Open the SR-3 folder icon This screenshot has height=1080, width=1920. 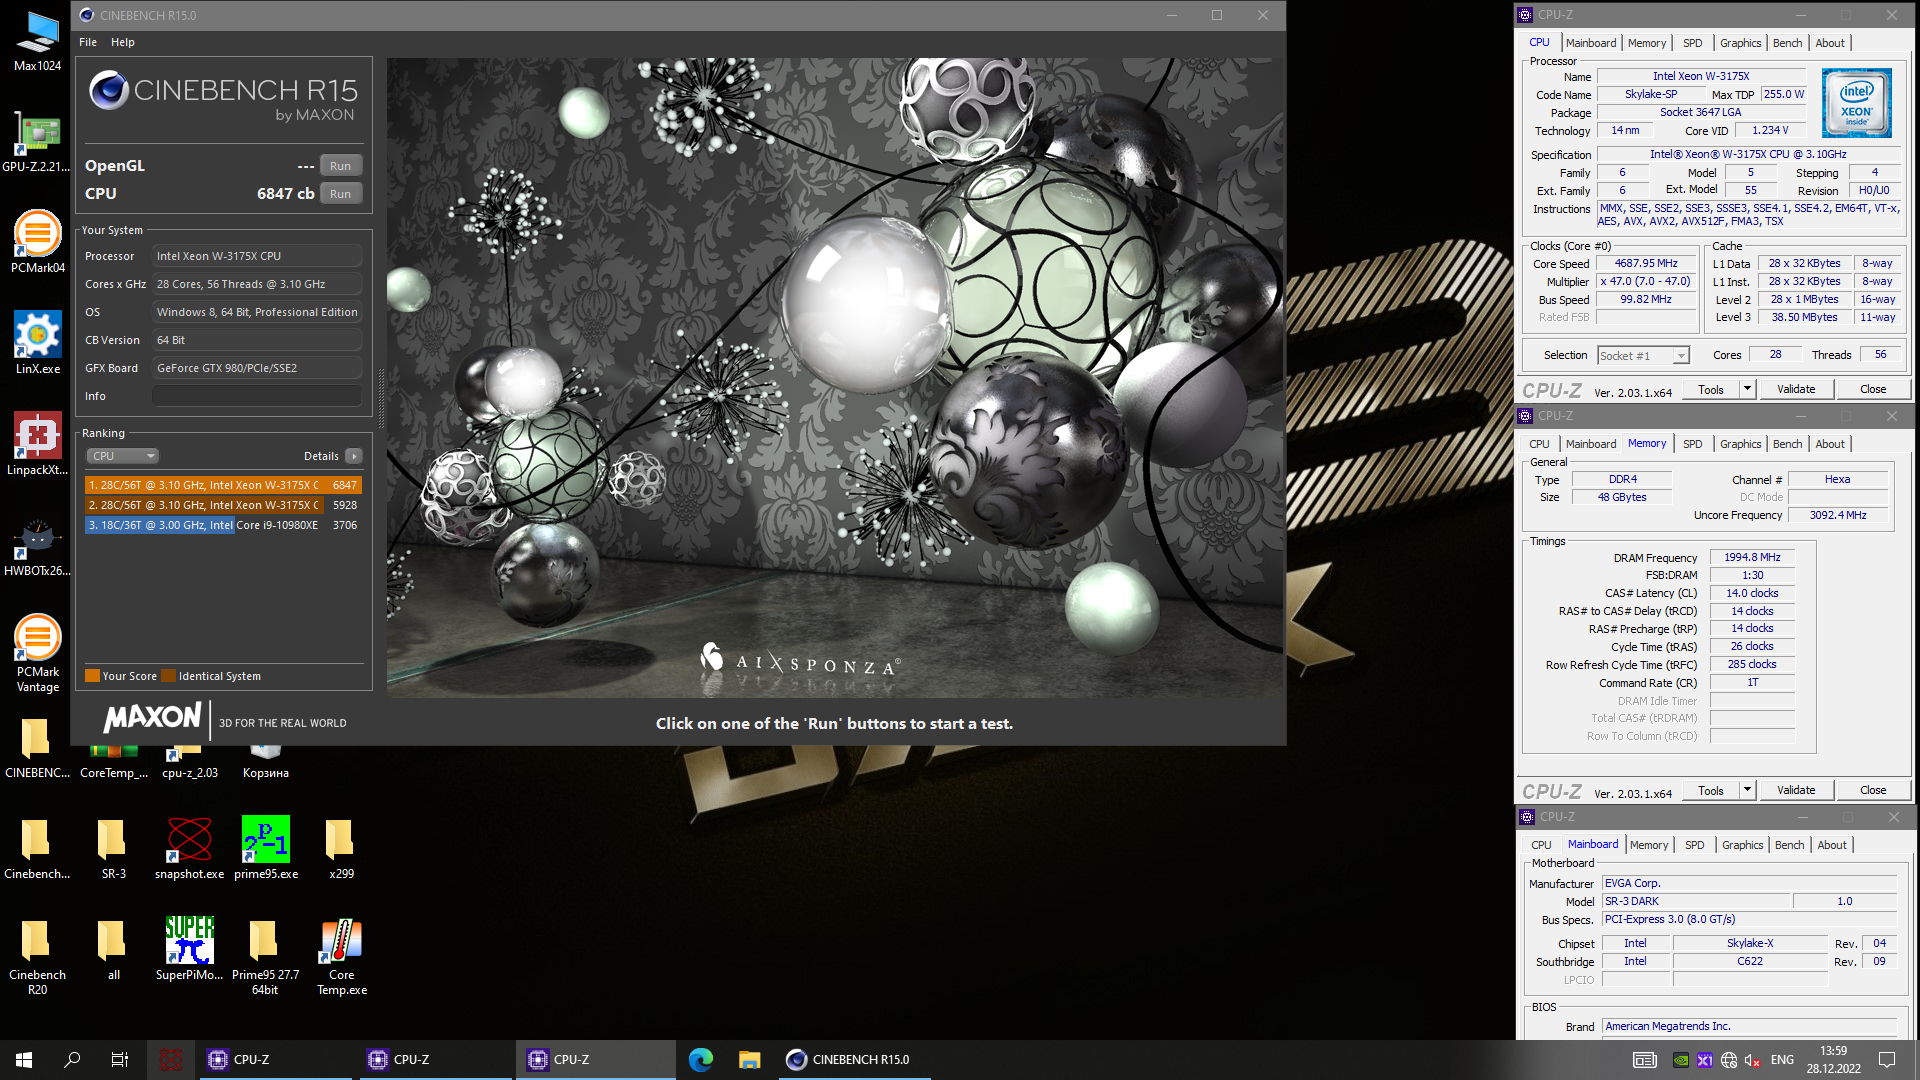[x=113, y=848]
